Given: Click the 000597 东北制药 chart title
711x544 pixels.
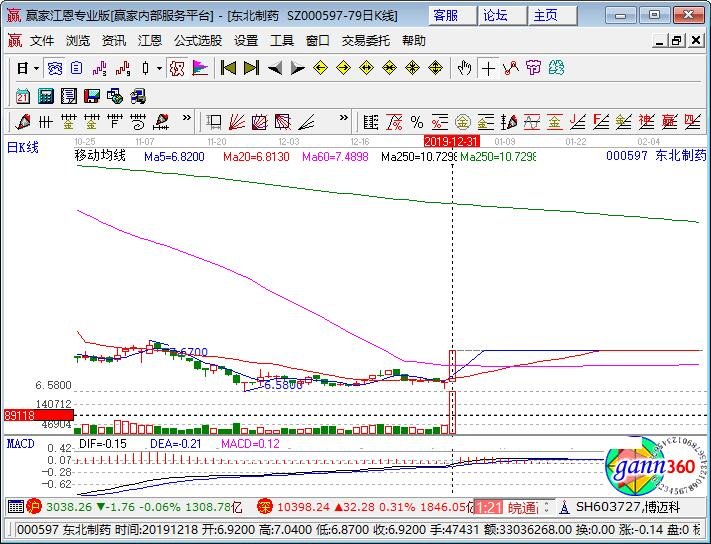Looking at the screenshot, I should click(656, 155).
